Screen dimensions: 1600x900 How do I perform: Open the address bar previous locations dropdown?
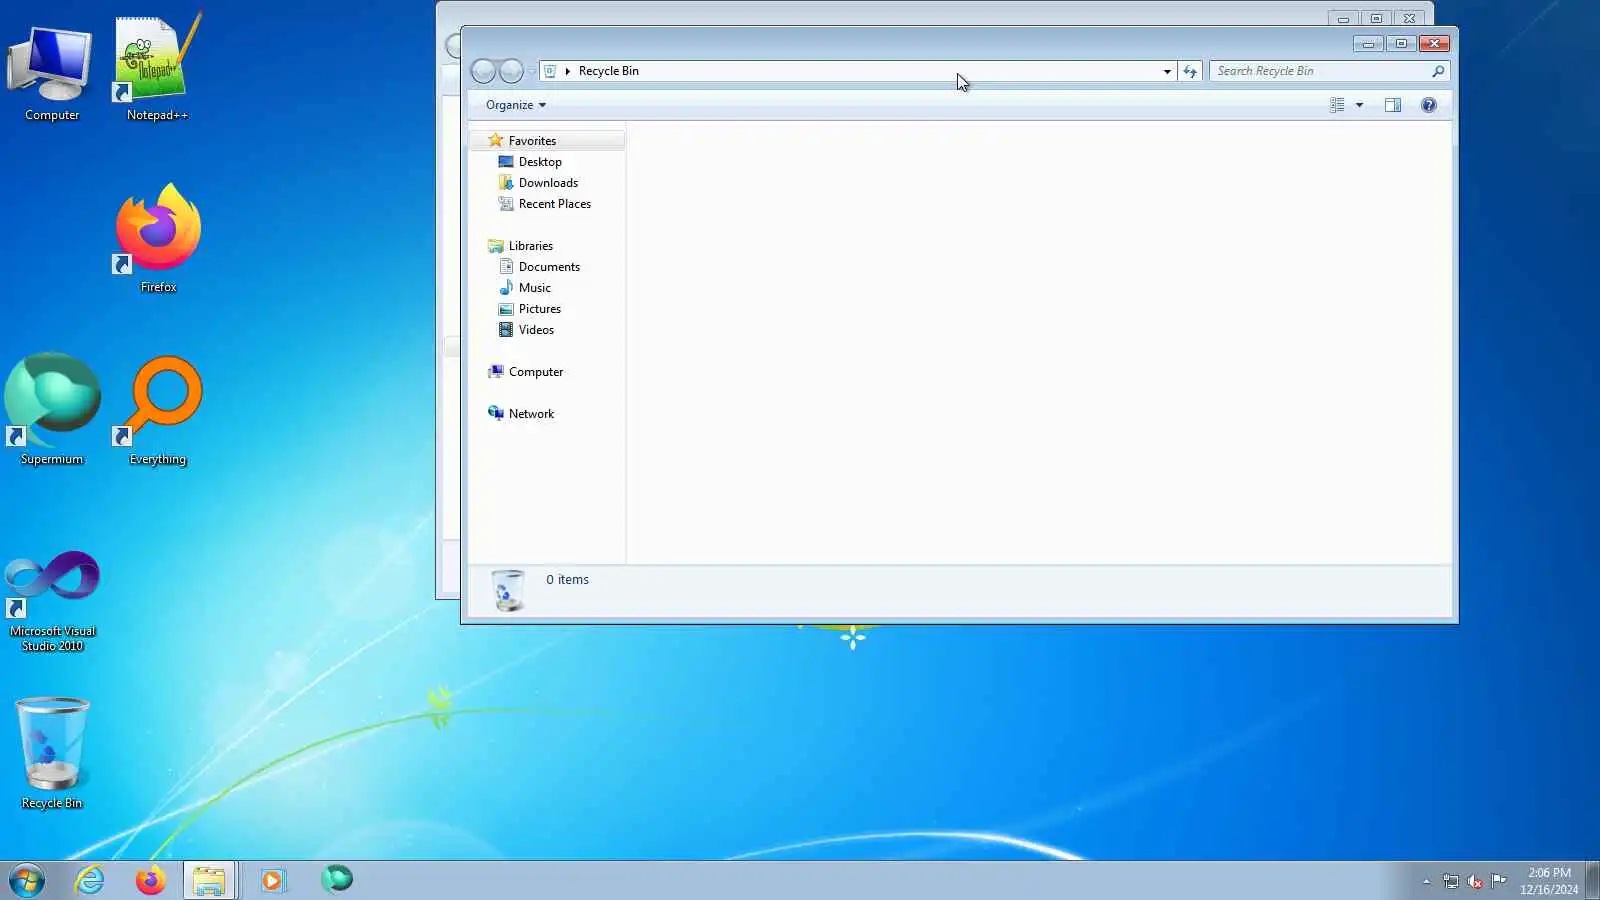tap(1167, 71)
